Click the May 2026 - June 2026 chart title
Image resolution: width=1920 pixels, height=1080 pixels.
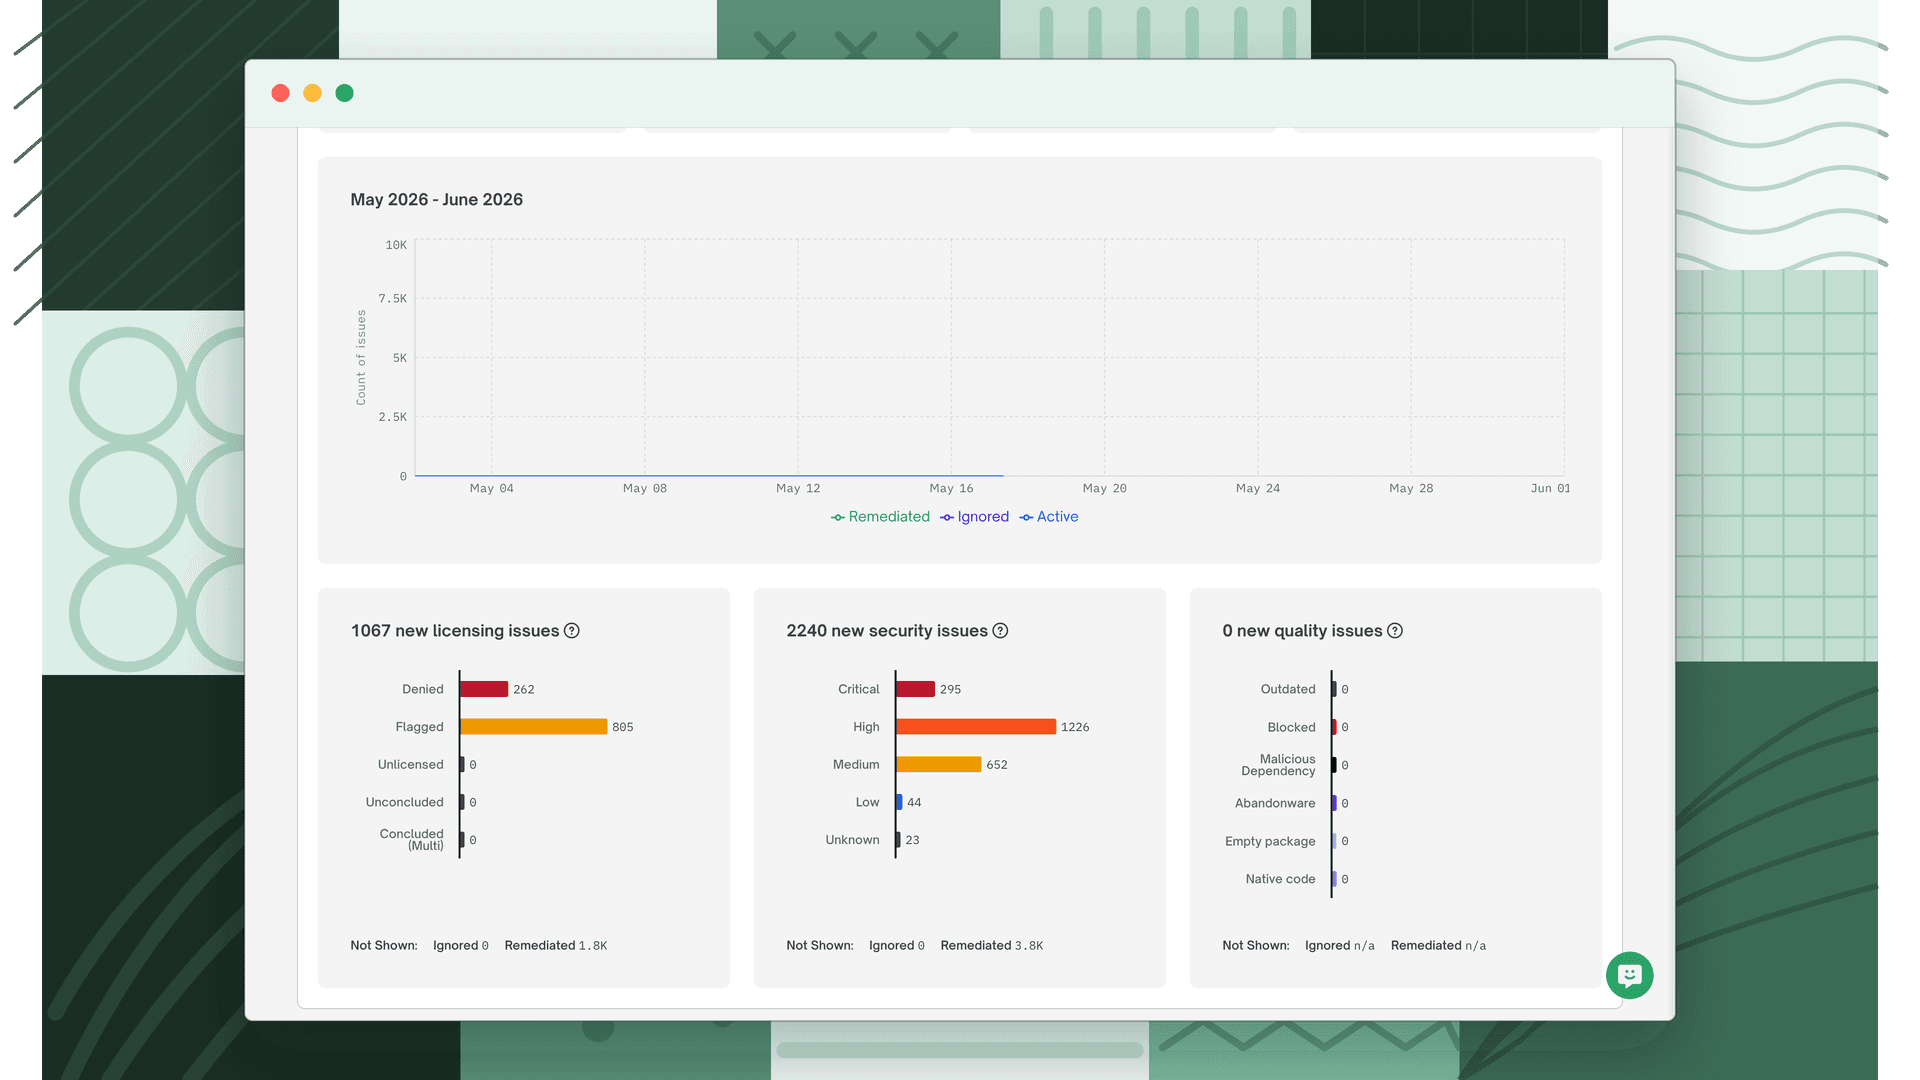pyautogui.click(x=437, y=200)
